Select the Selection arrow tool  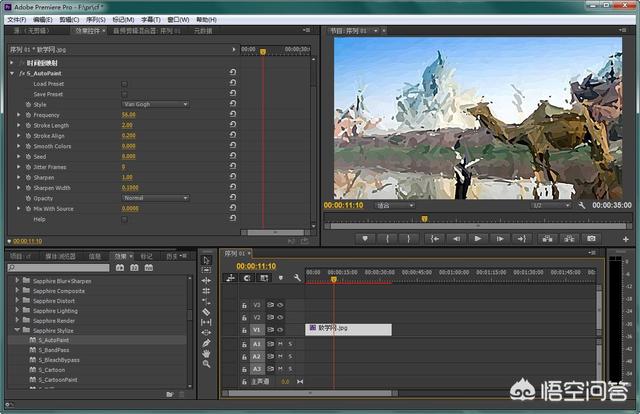coord(207,260)
